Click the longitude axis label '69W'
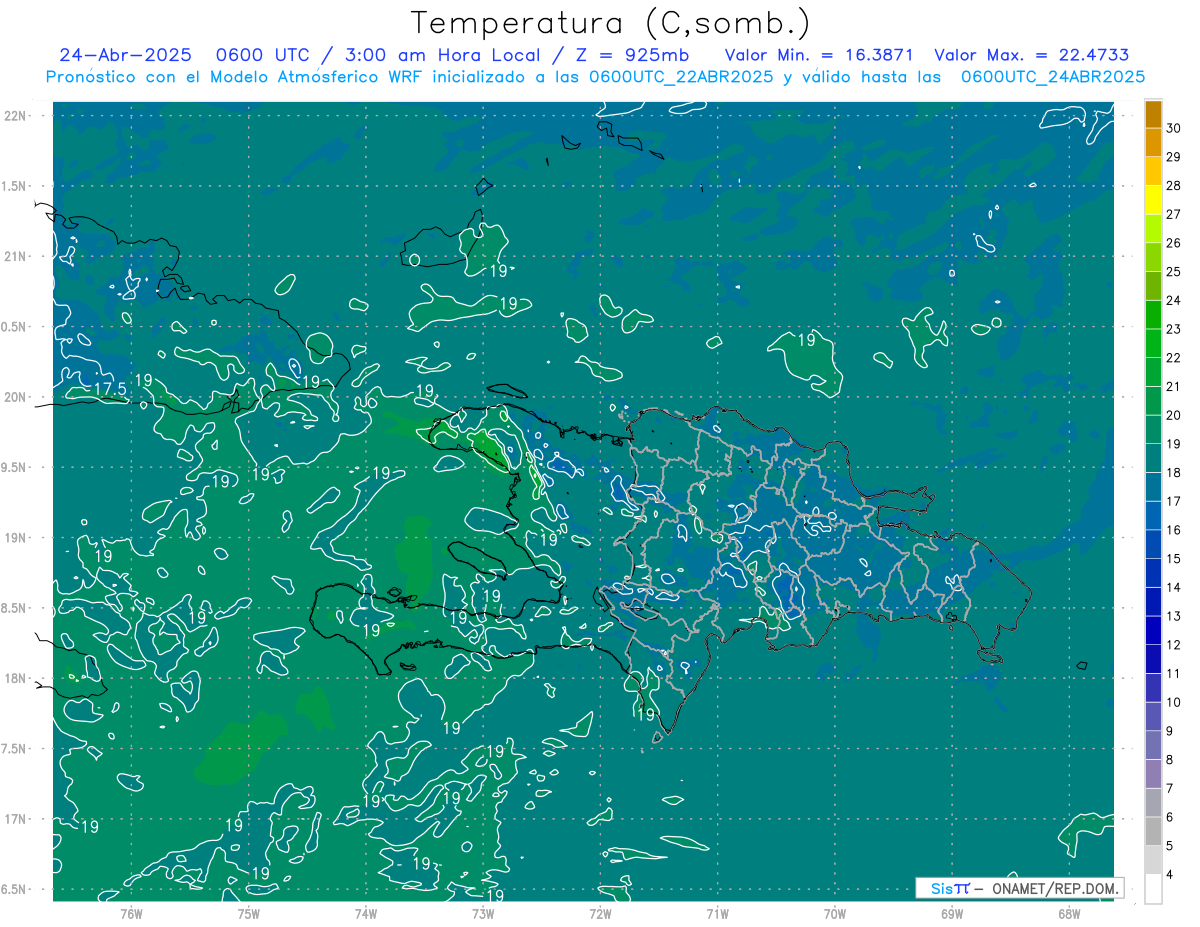 pos(952,913)
